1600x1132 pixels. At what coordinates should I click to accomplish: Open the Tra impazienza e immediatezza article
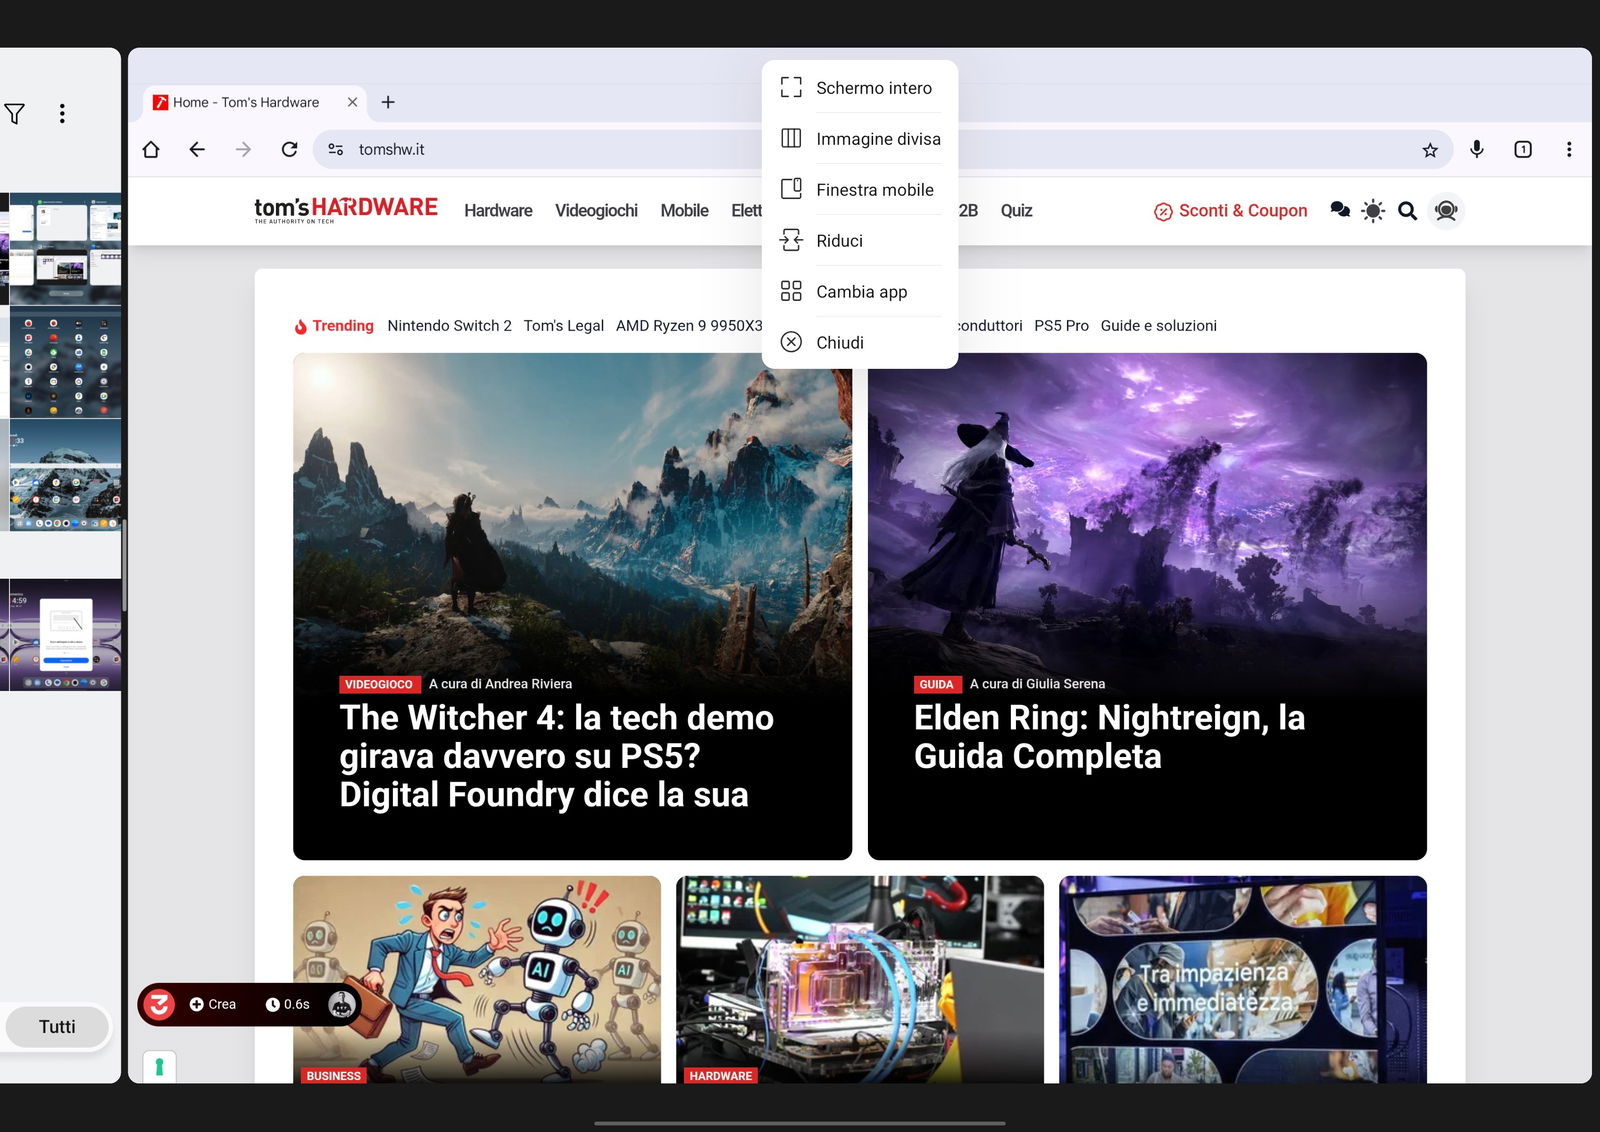(x=1243, y=980)
